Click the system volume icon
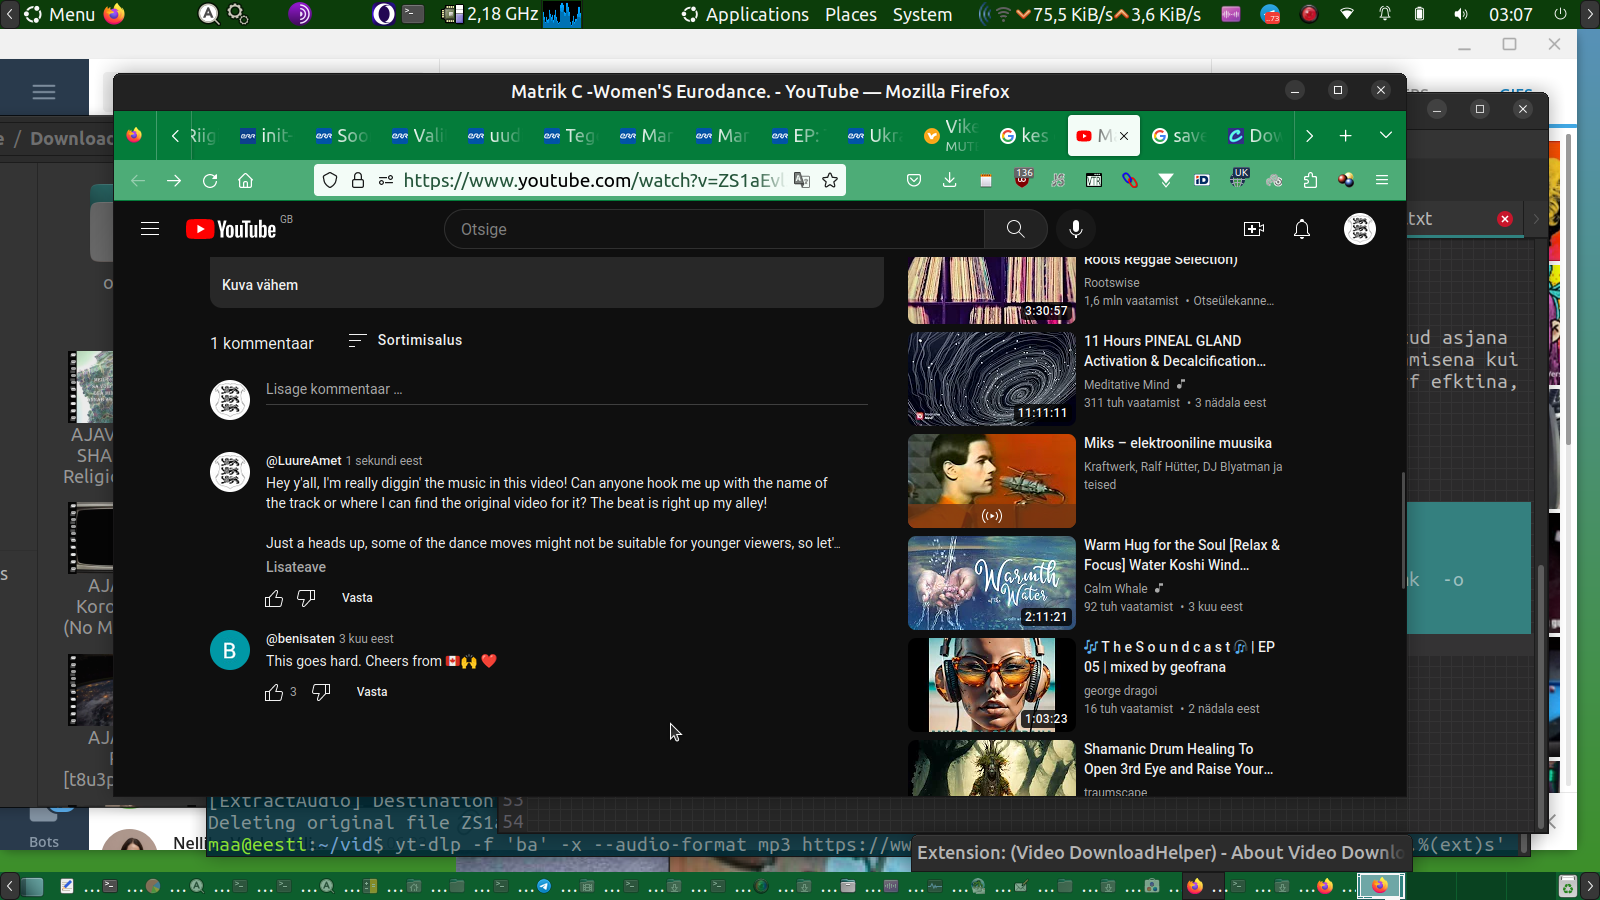Image resolution: width=1600 pixels, height=900 pixels. click(1461, 14)
